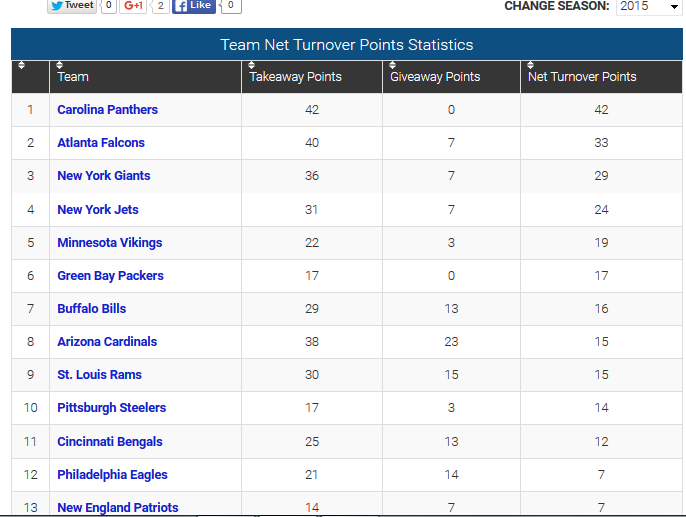Image resolution: width=686 pixels, height=517 pixels.
Task: Select Buffalo Bills net points 16
Action: point(601,309)
